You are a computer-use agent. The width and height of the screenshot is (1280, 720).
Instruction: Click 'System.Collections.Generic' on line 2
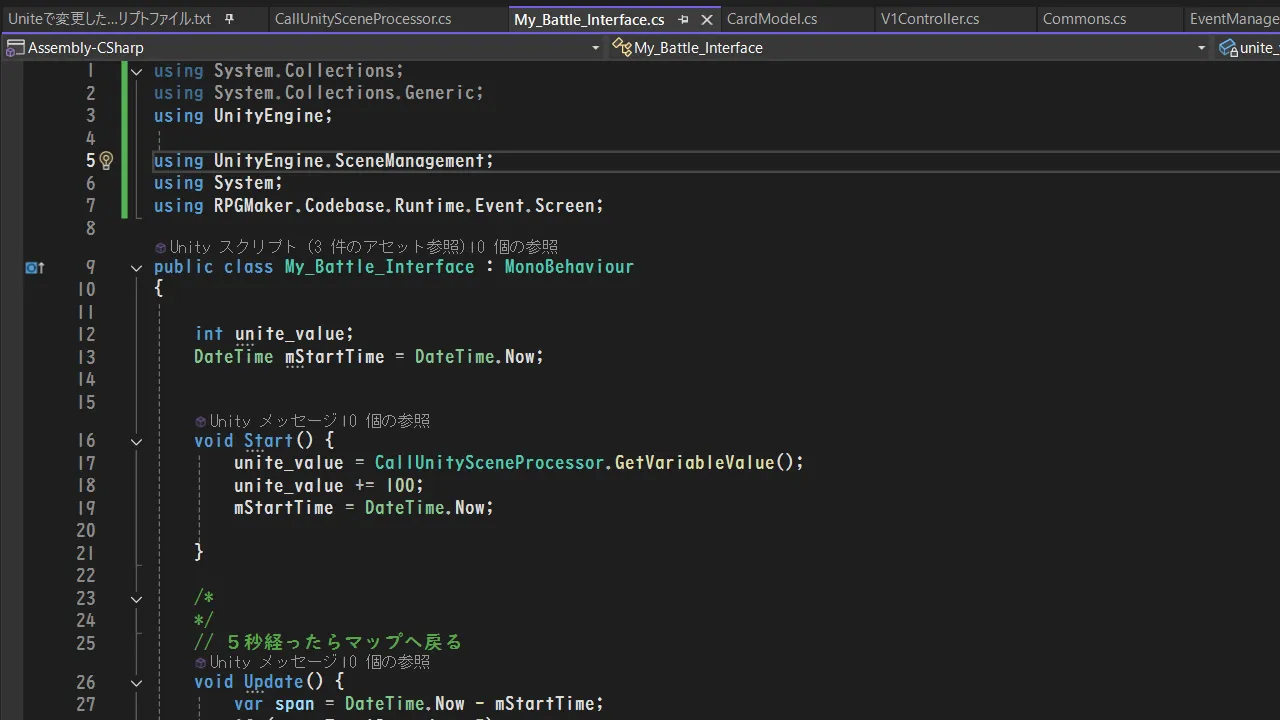[344, 93]
